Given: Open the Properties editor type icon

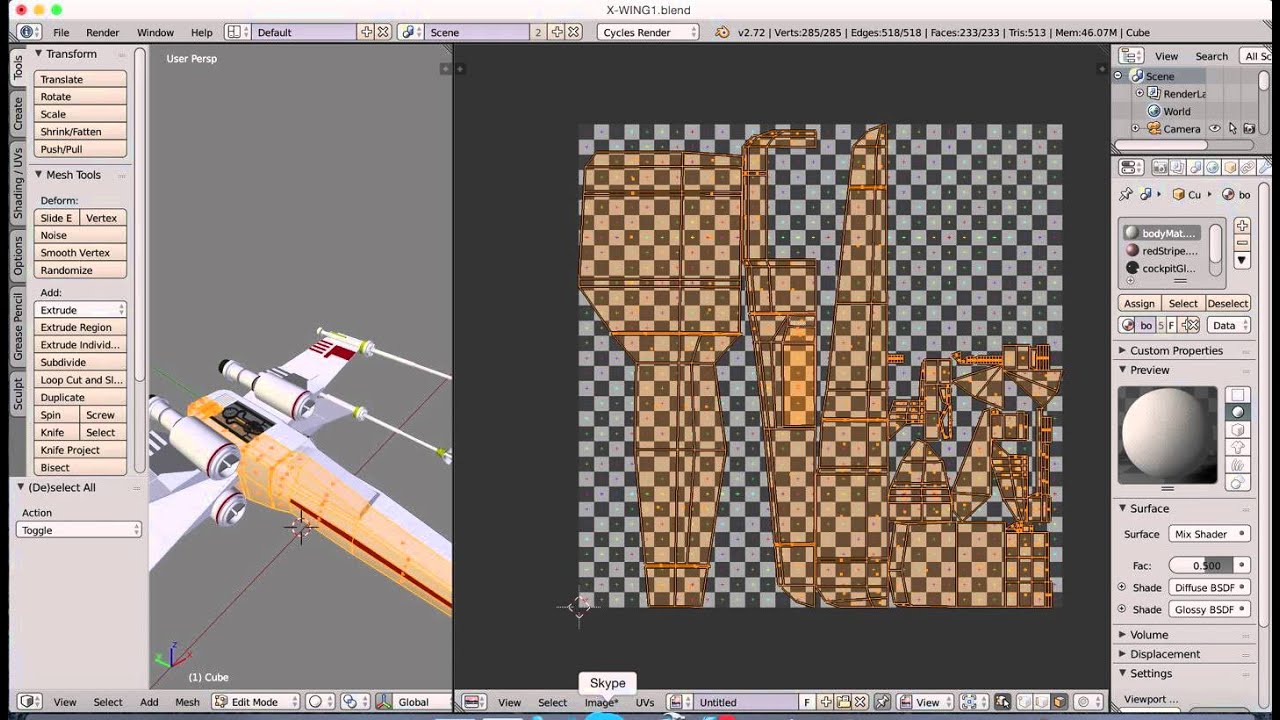Looking at the screenshot, I should 1131,168.
